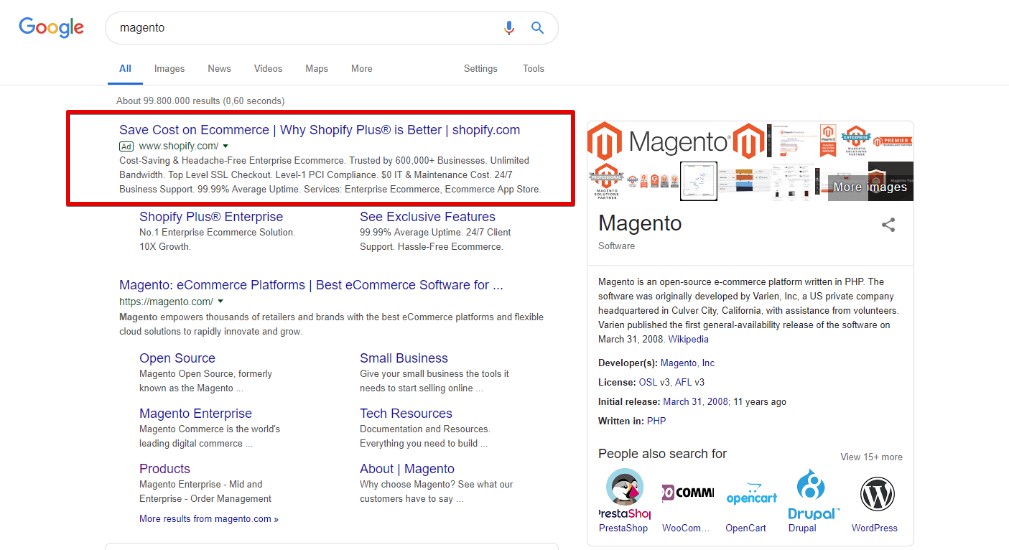The height and width of the screenshot is (550, 1009).
Task: Open the large Magento logo image
Action: [x=660, y=142]
